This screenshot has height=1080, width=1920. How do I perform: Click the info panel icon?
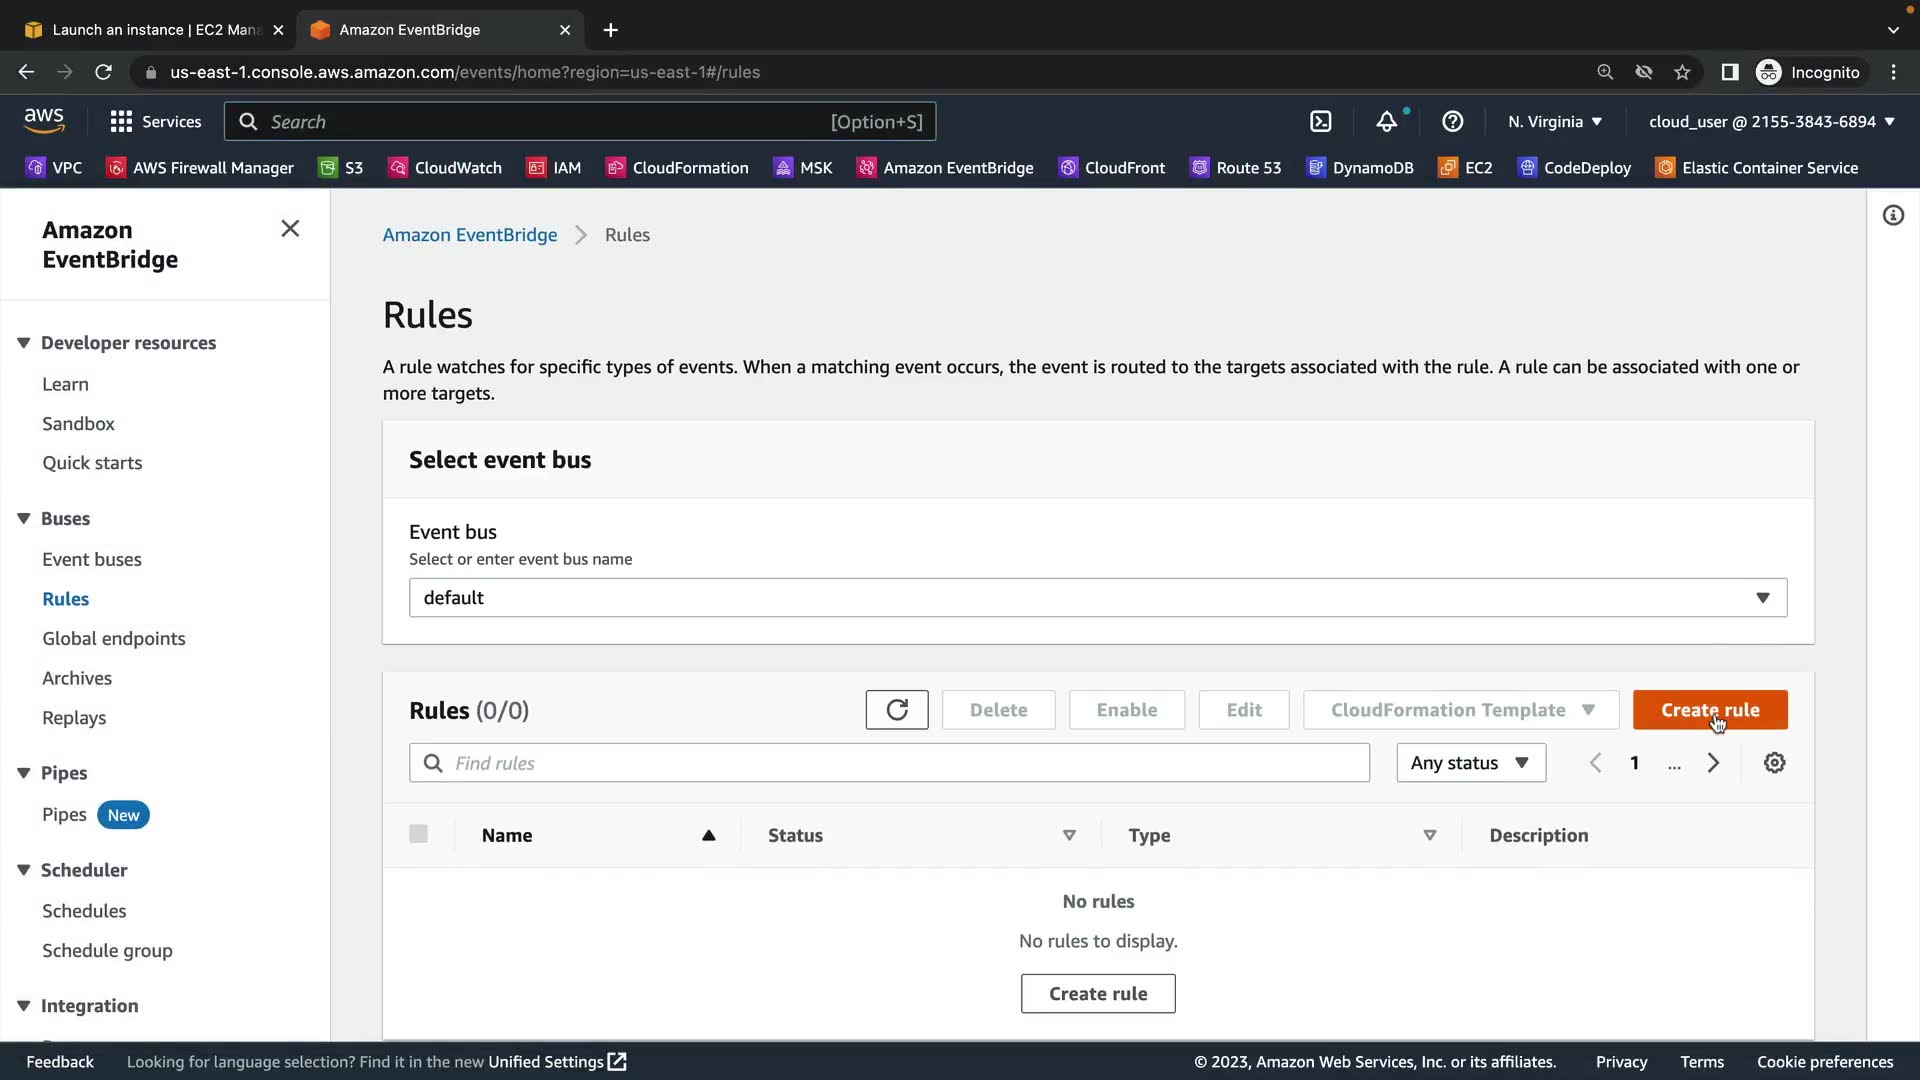click(1893, 216)
